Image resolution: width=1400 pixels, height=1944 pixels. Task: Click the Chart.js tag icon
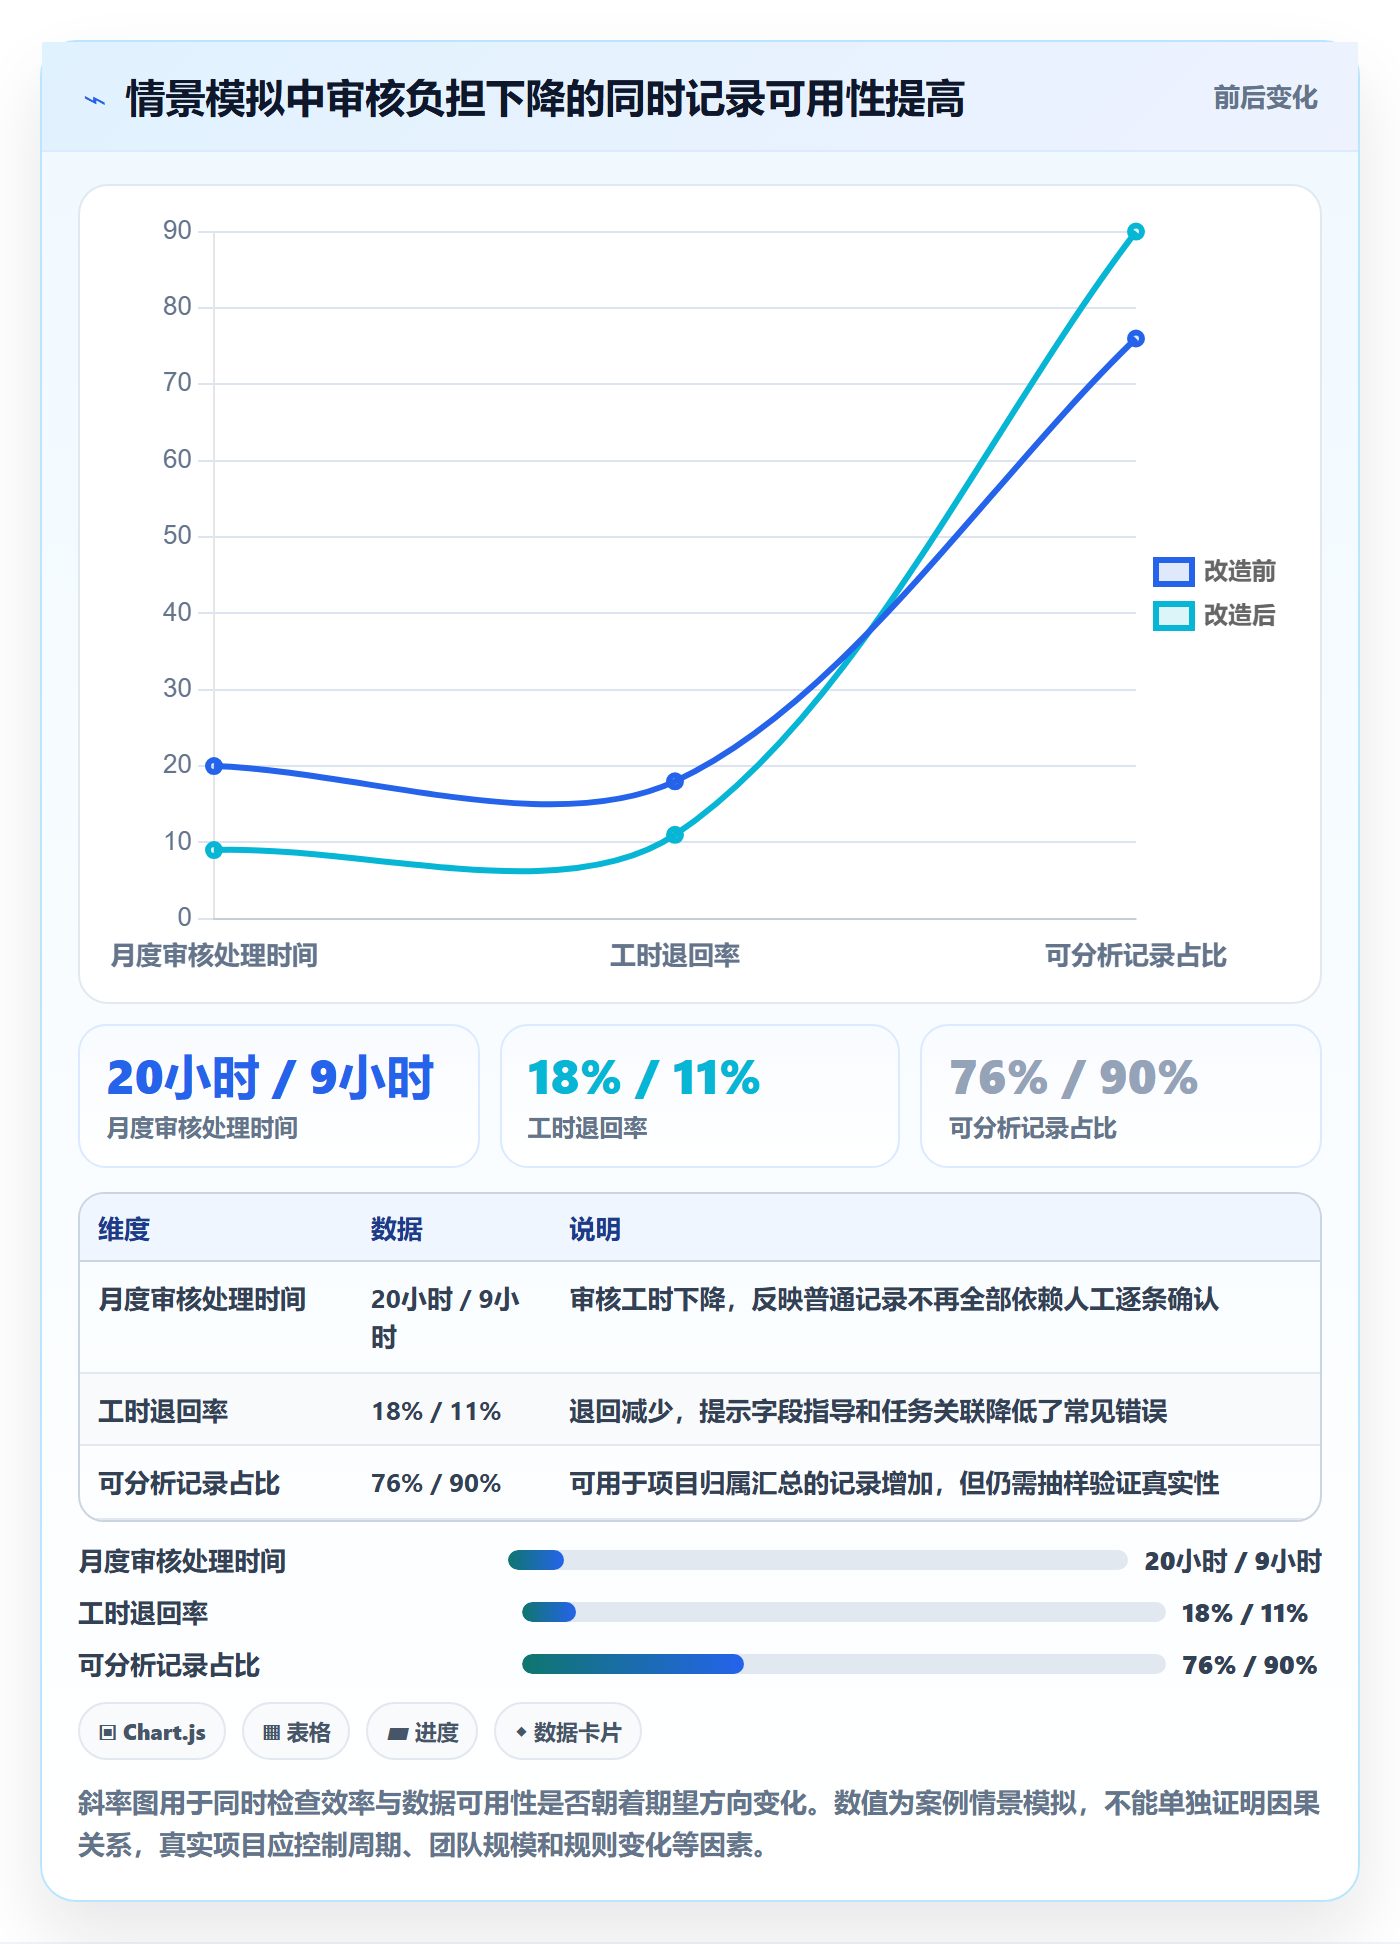[108, 1733]
